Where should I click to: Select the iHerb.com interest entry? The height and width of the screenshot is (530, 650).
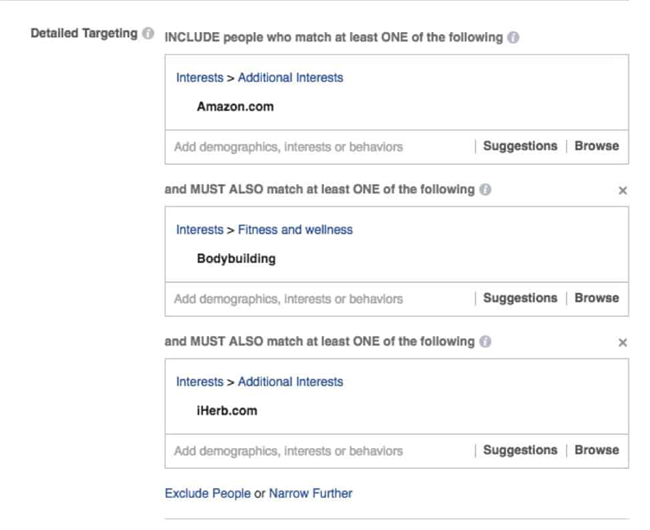(227, 411)
